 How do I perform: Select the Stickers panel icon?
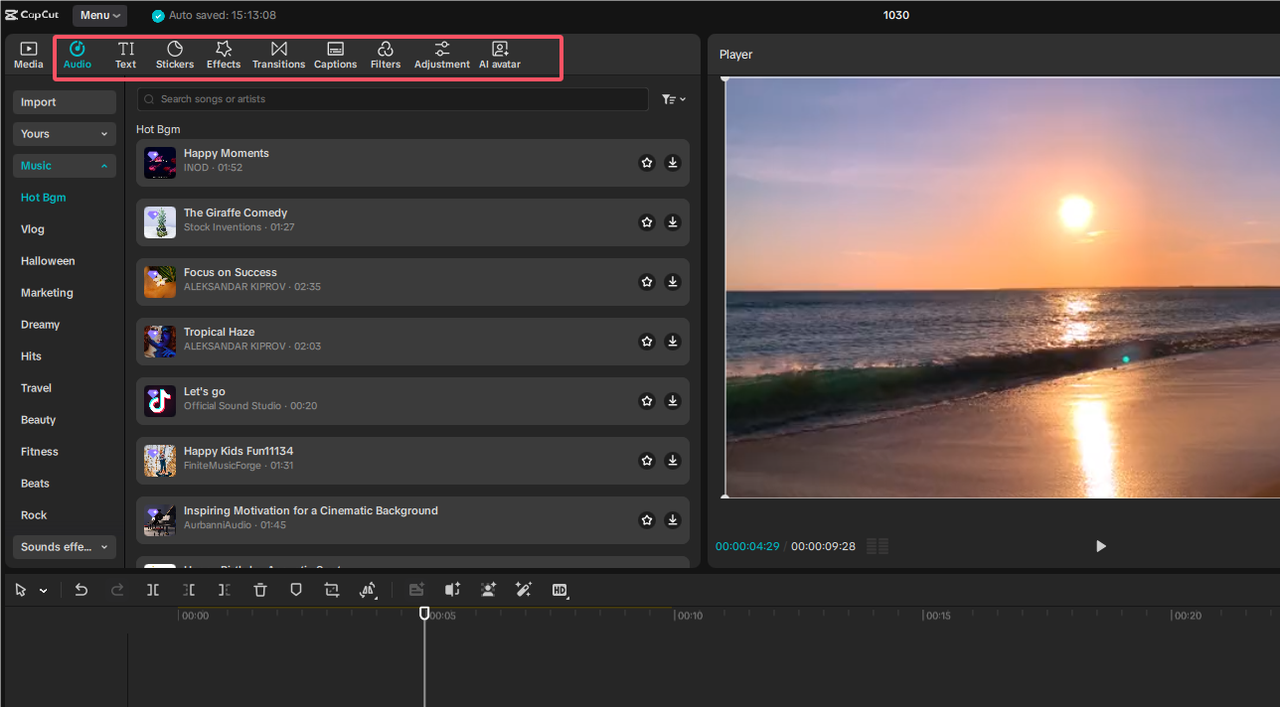point(174,54)
